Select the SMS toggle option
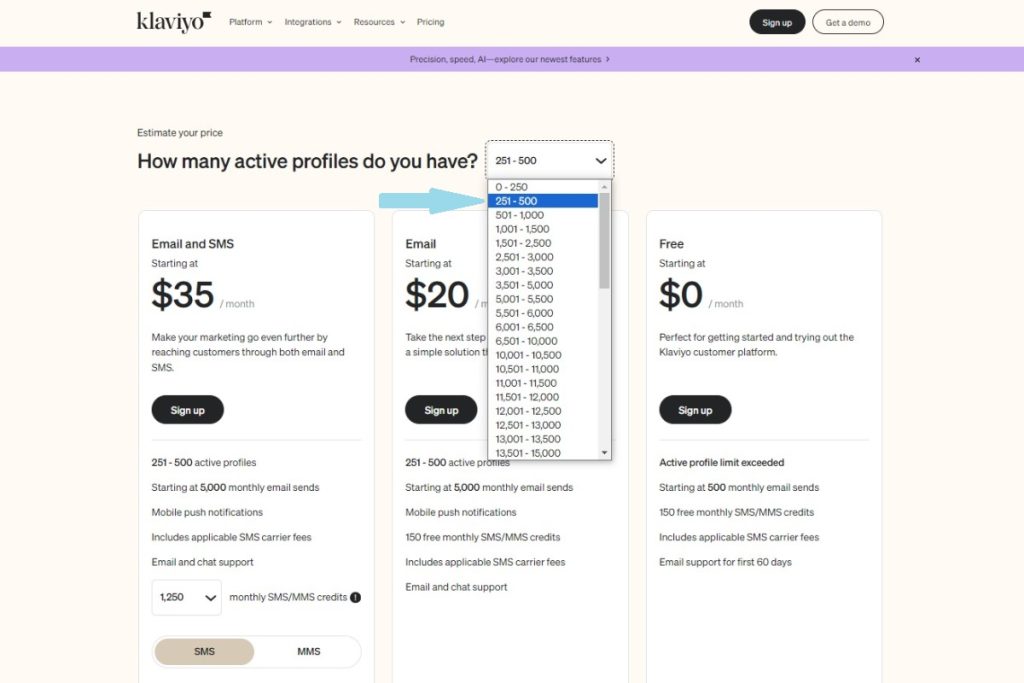1024x683 pixels. (x=204, y=652)
